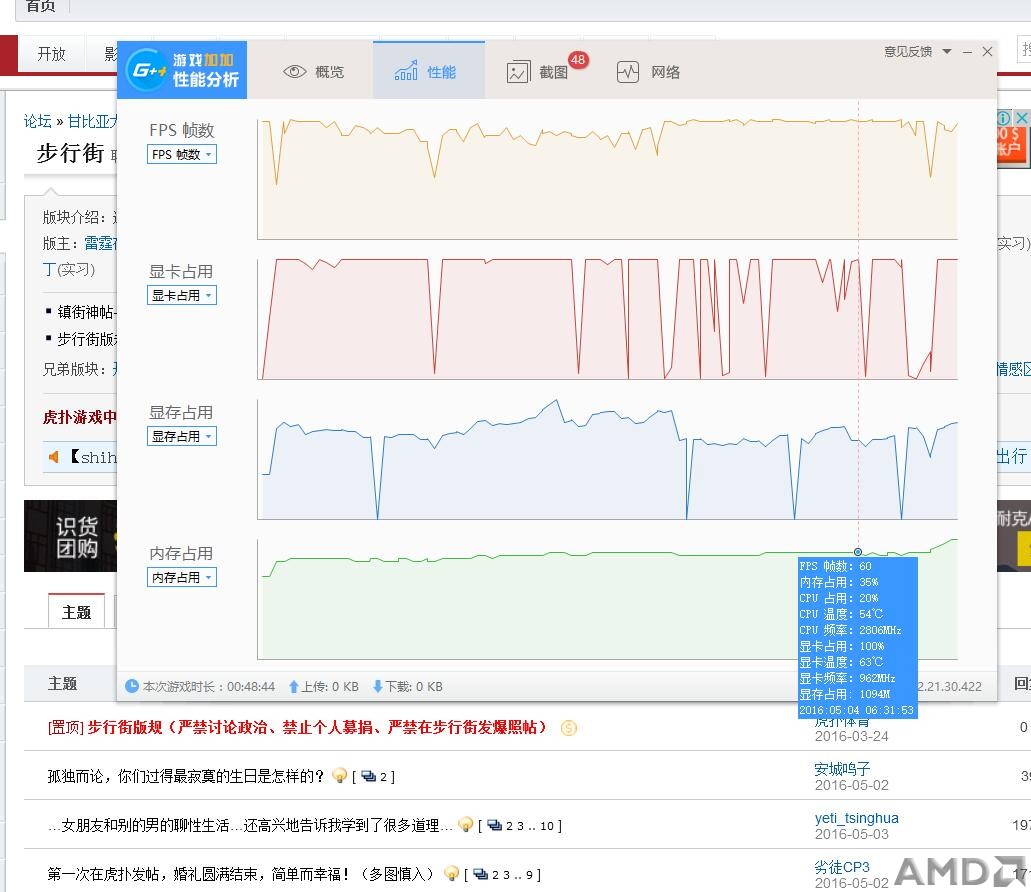
Task: Select the 主题 tab on the forum
Action: click(76, 612)
